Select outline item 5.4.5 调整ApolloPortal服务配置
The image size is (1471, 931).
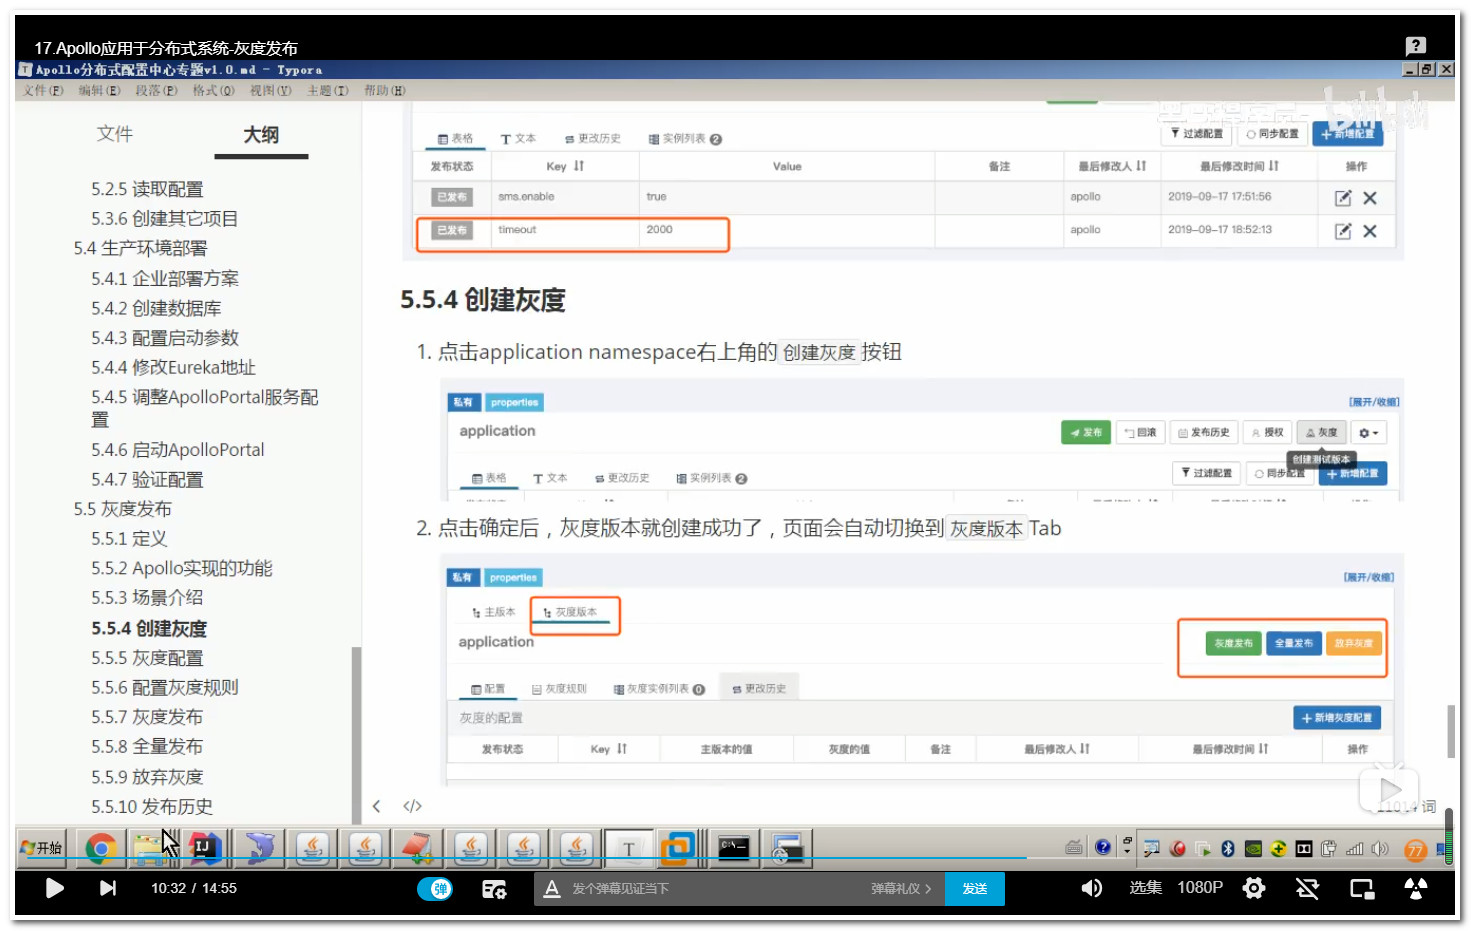coord(205,408)
